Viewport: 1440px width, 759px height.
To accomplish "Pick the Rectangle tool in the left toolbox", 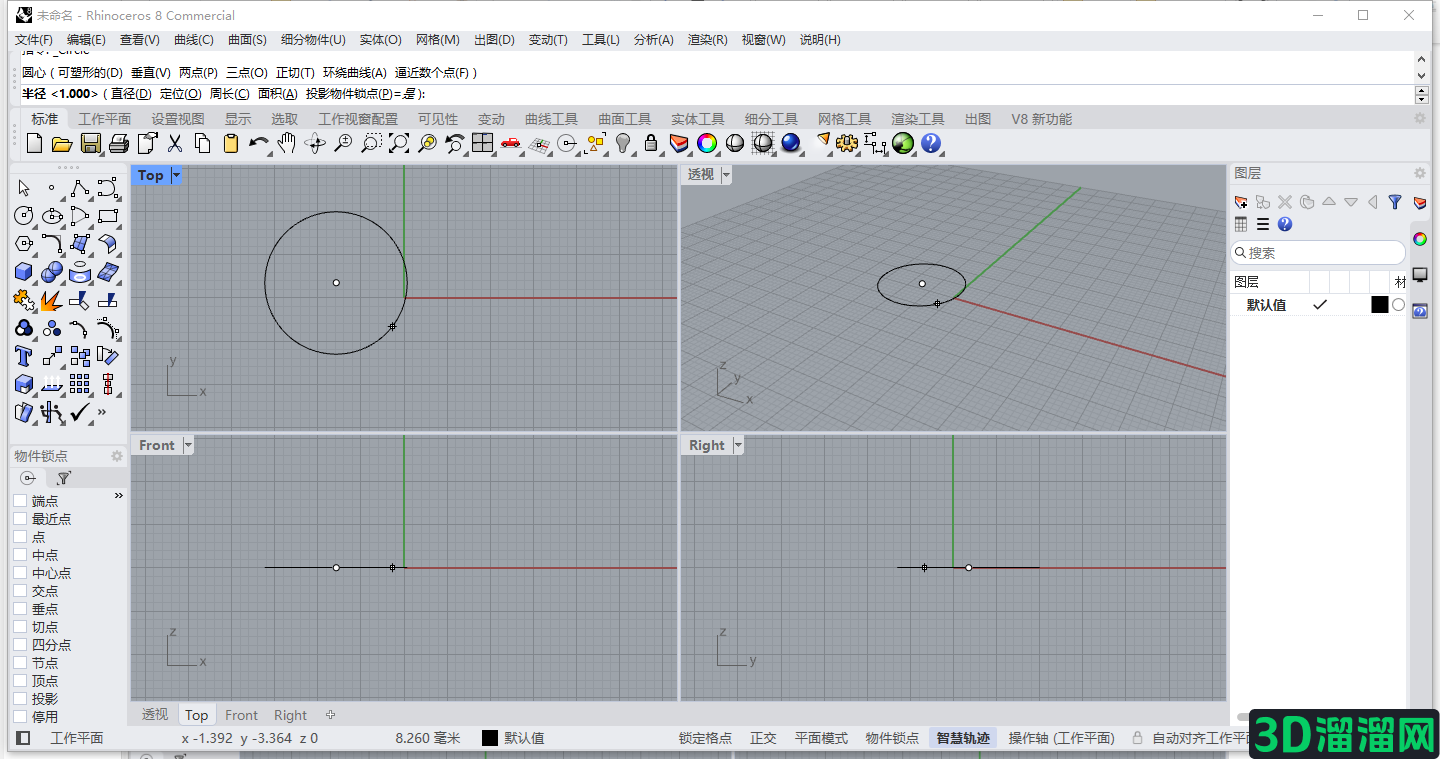I will [108, 216].
